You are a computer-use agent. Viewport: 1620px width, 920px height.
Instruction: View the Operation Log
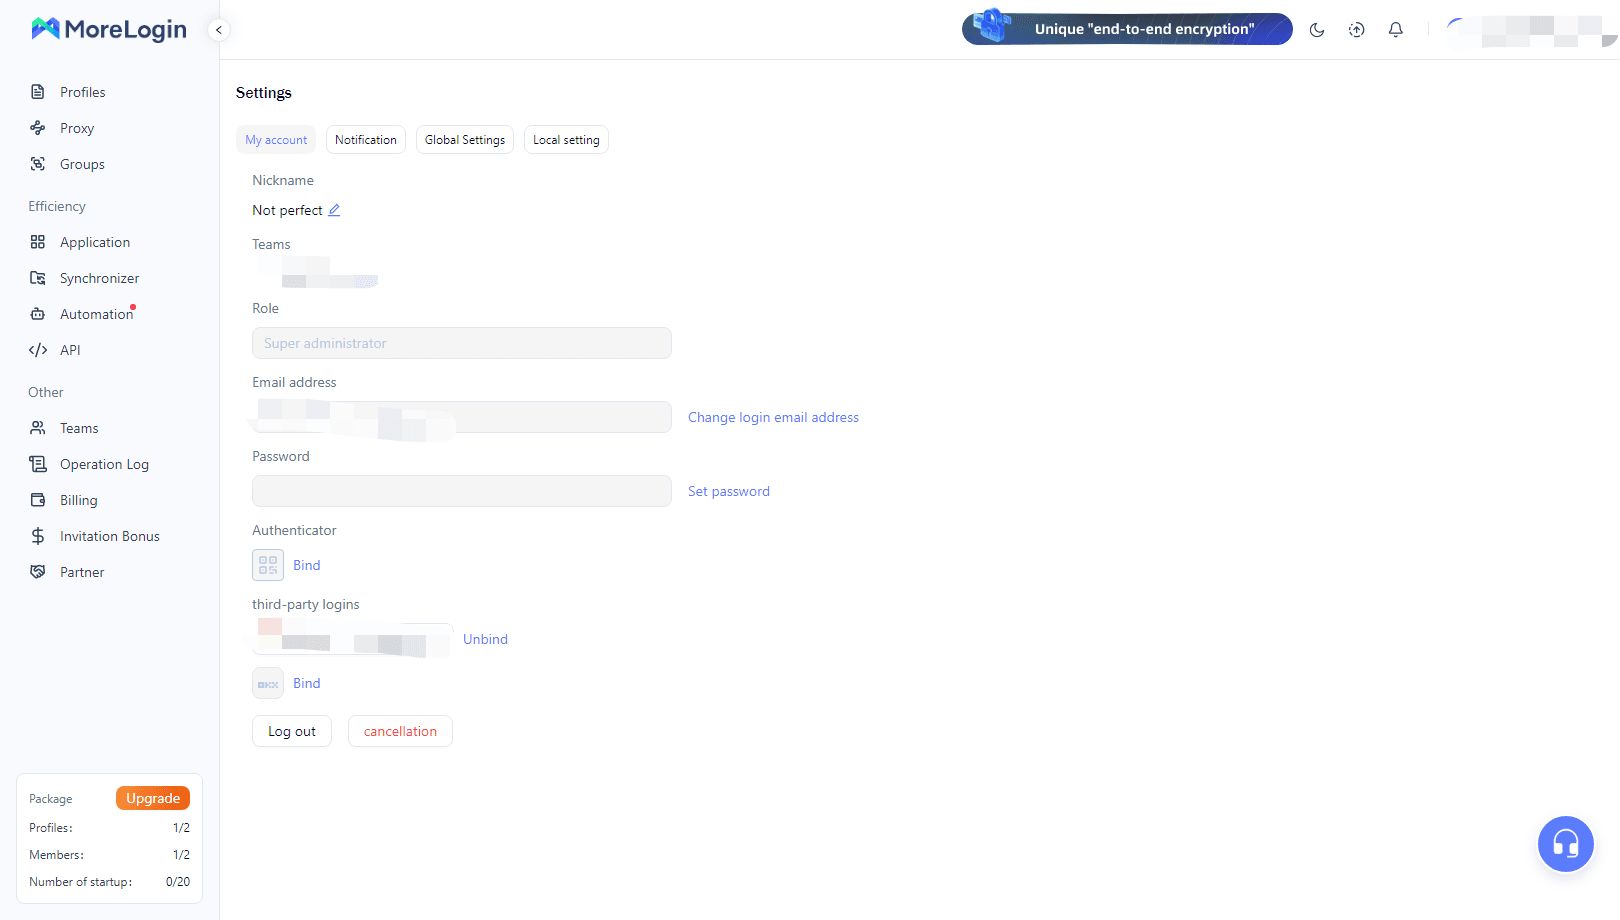tap(104, 463)
